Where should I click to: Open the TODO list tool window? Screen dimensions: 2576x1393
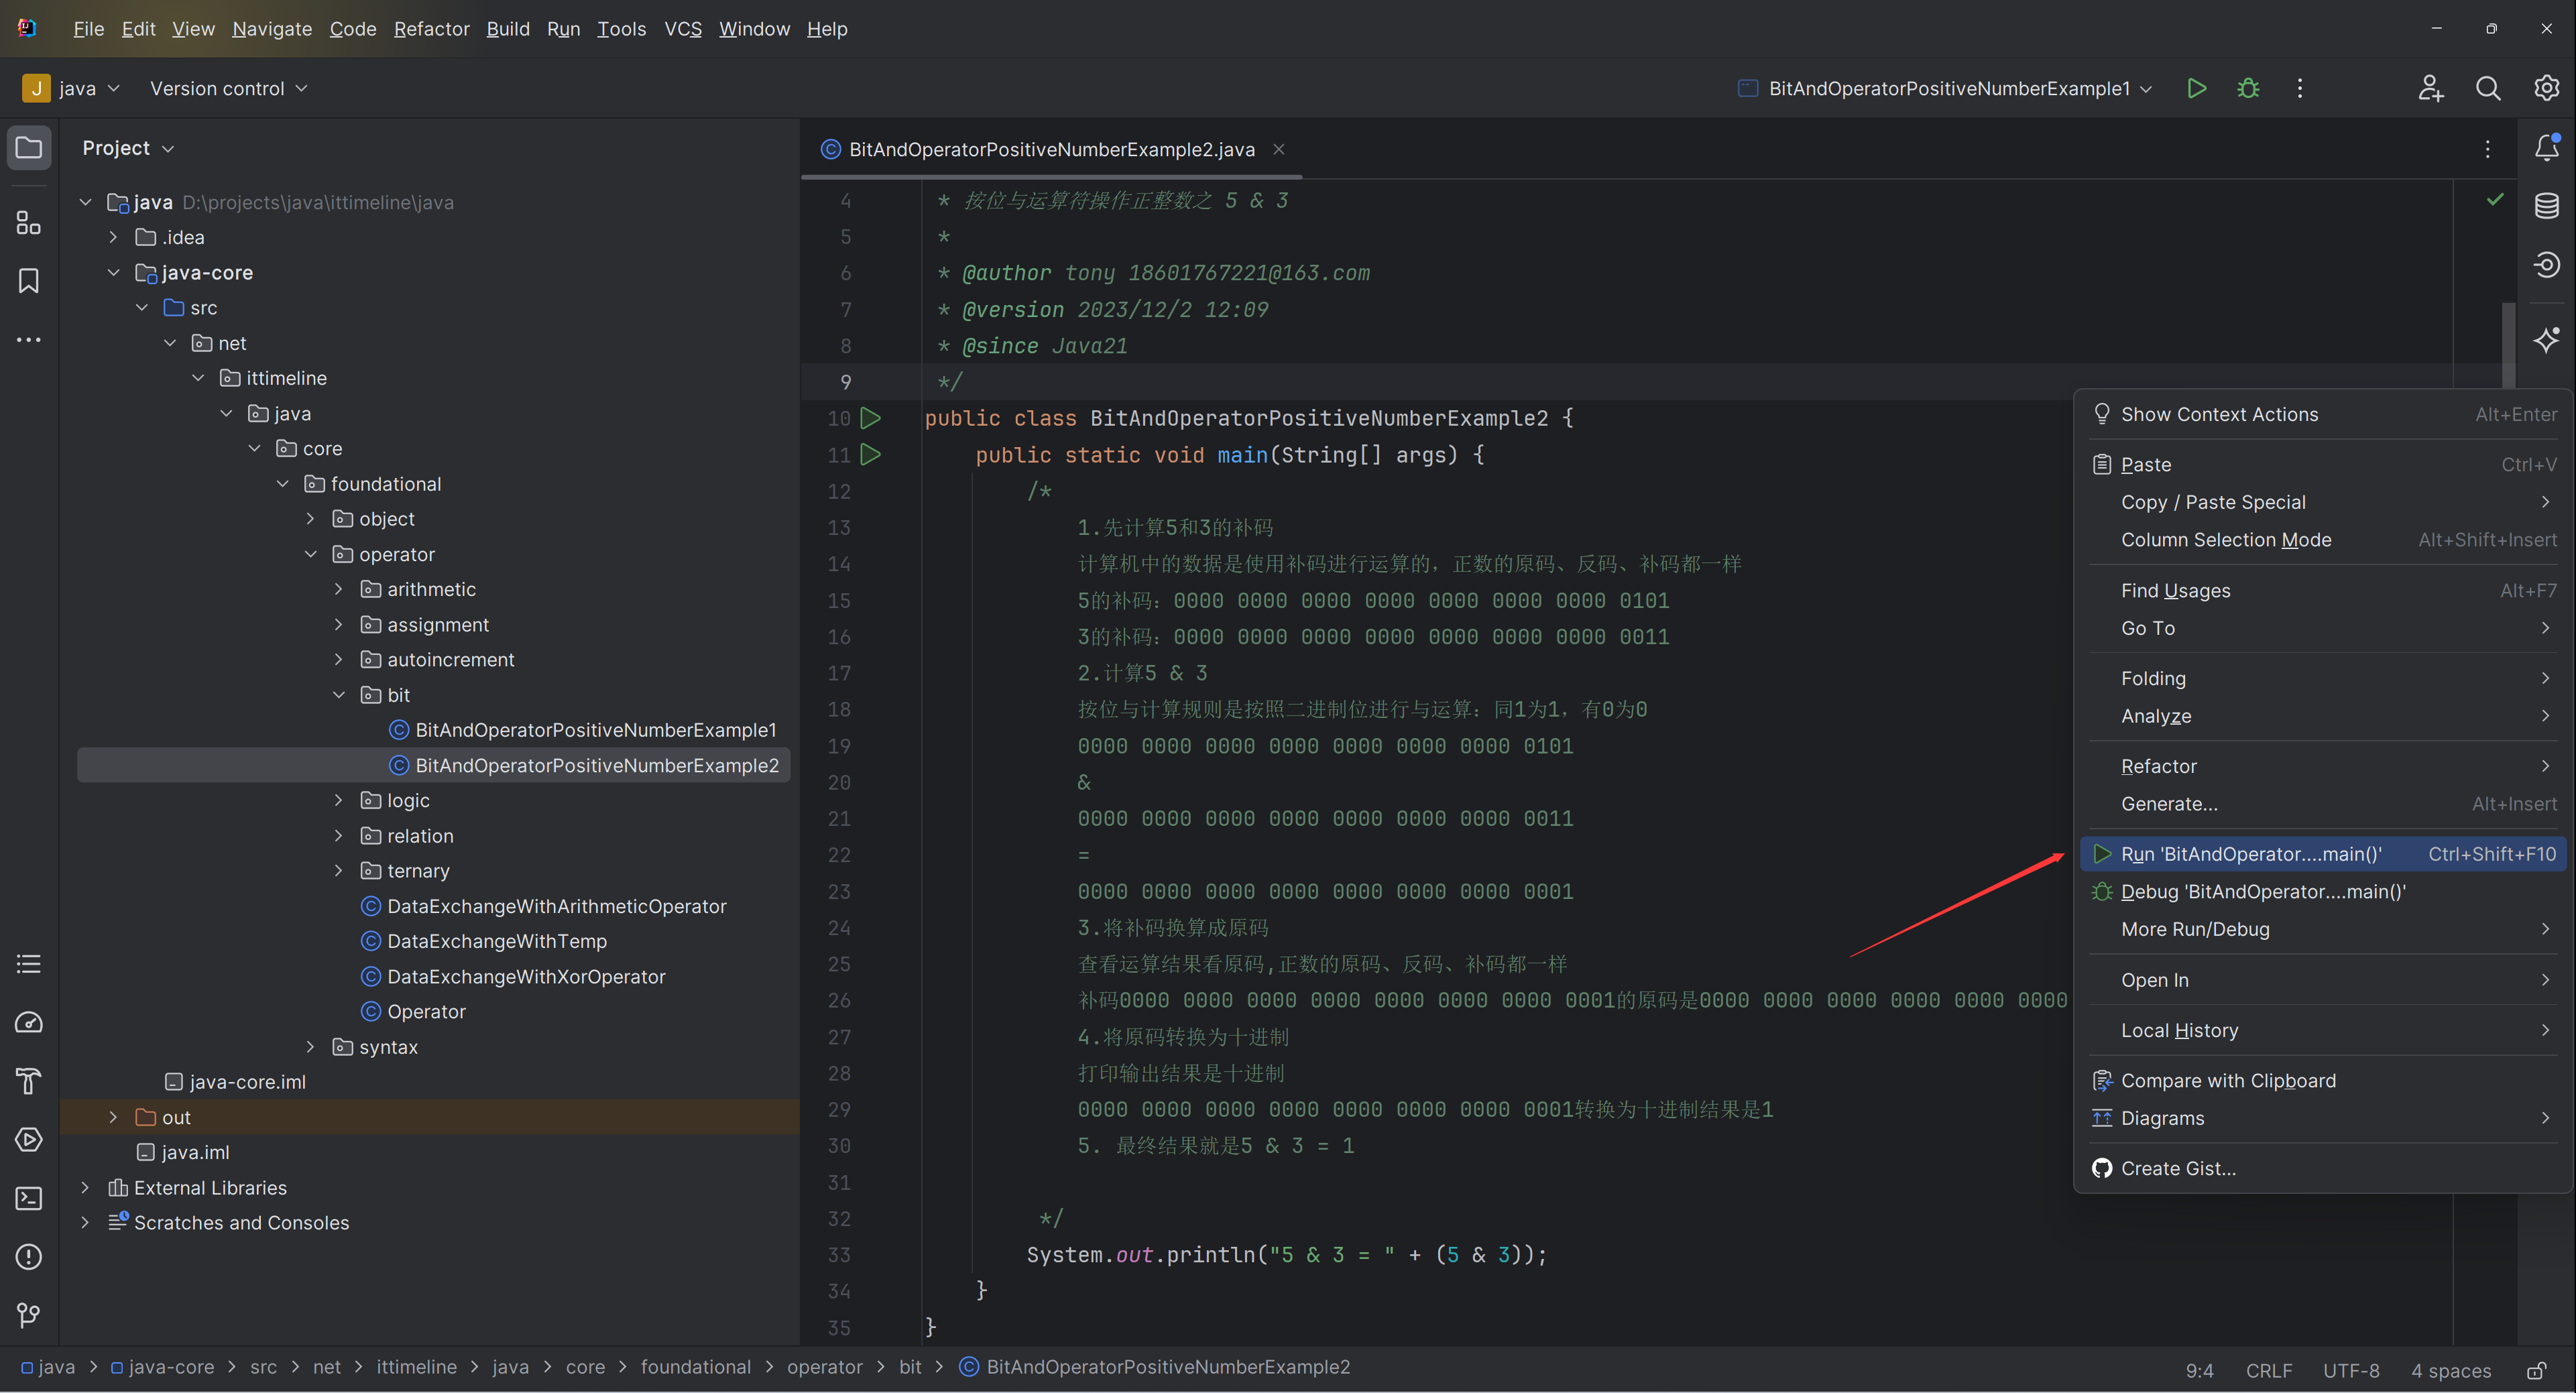tap(29, 964)
